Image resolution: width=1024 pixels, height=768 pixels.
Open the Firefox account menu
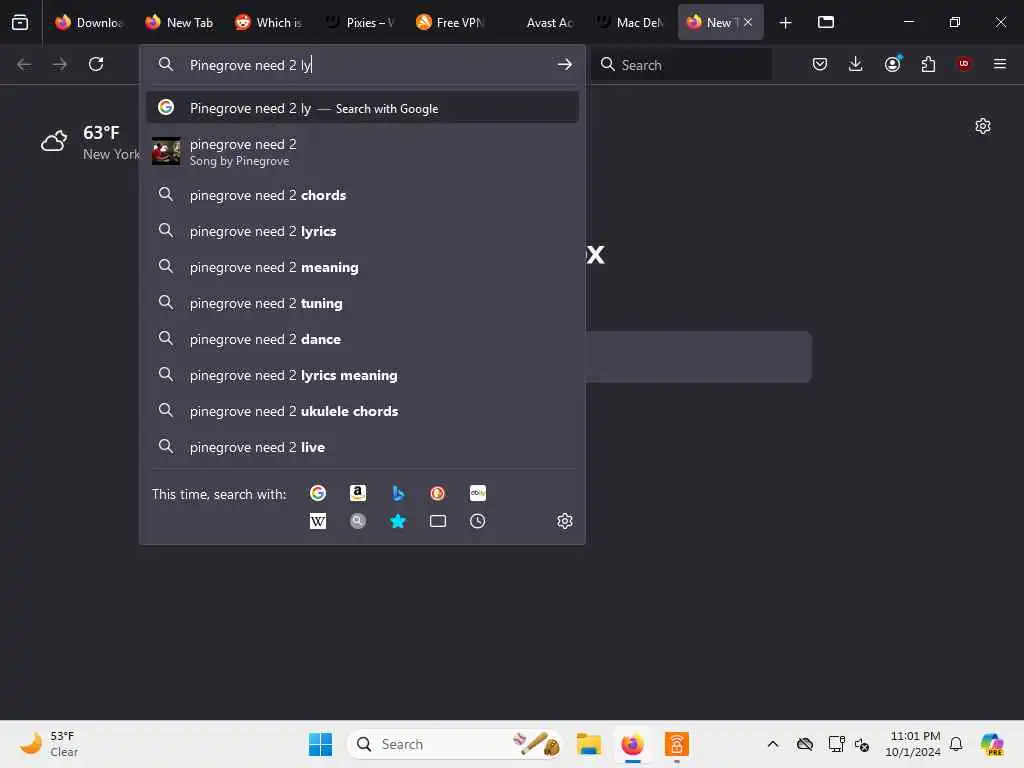[x=893, y=64]
